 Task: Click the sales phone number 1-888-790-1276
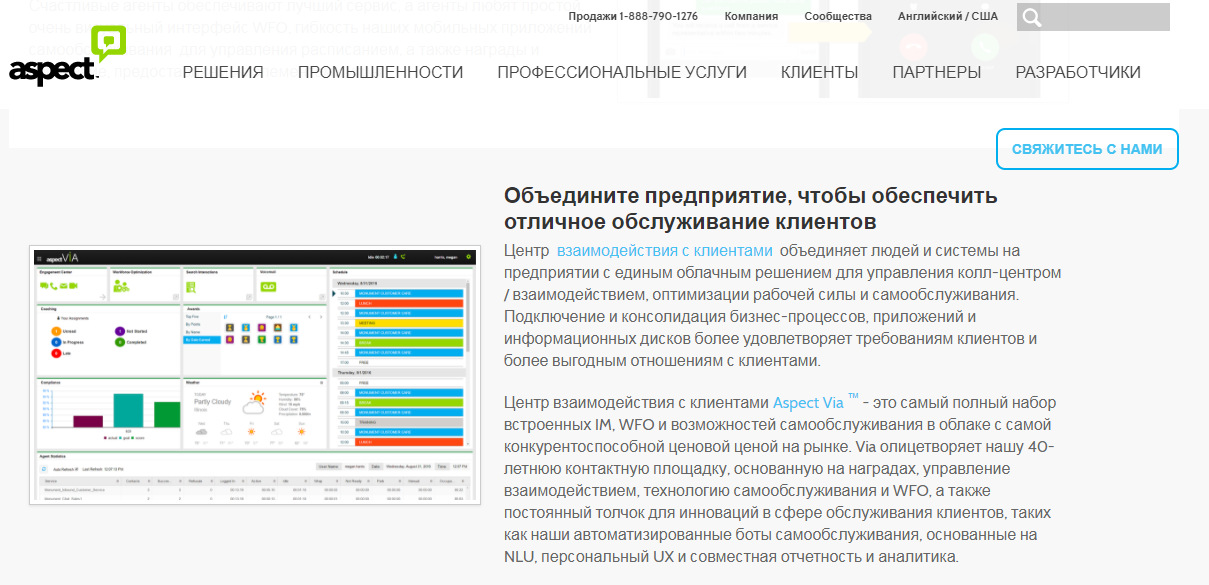click(658, 16)
